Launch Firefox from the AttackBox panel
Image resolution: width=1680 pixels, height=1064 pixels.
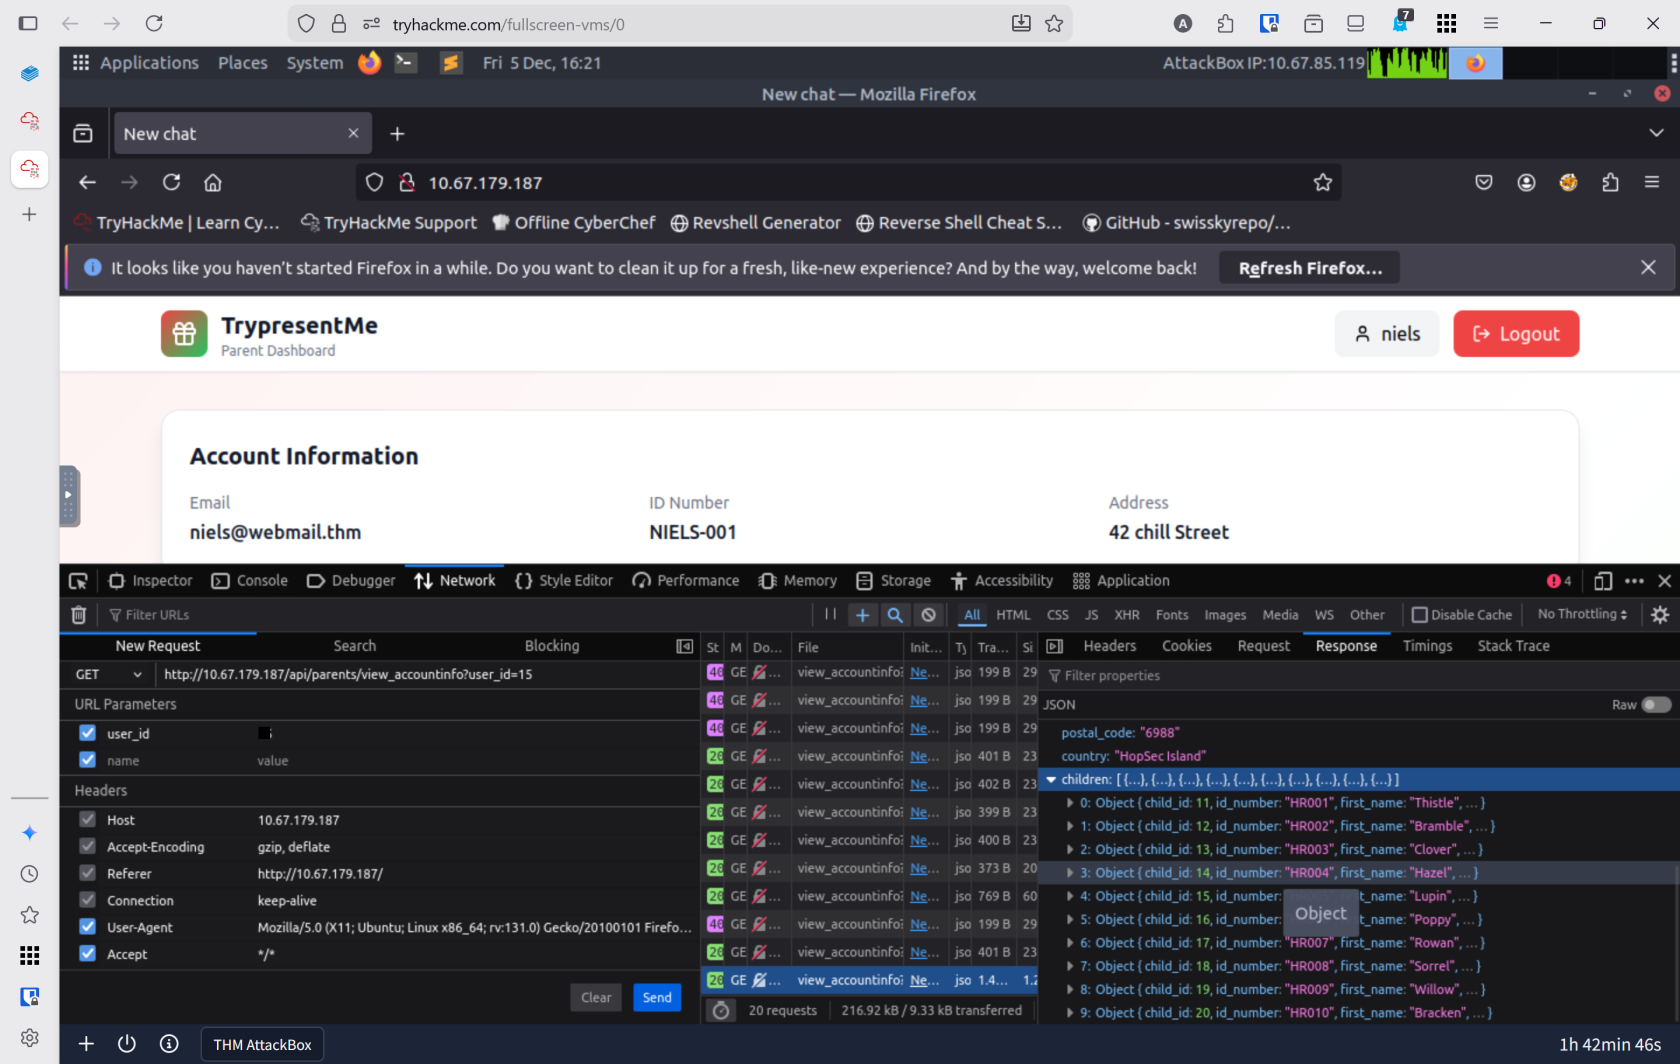click(x=370, y=63)
